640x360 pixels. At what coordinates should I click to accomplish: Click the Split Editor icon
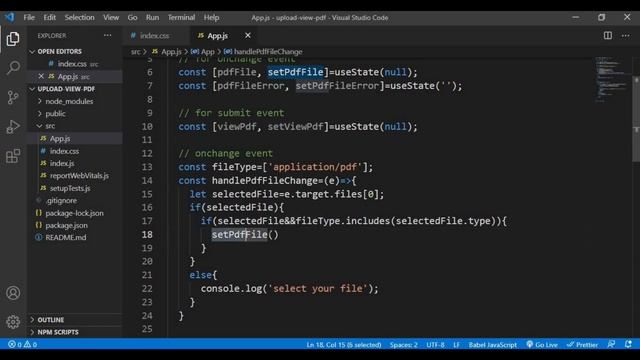608,36
